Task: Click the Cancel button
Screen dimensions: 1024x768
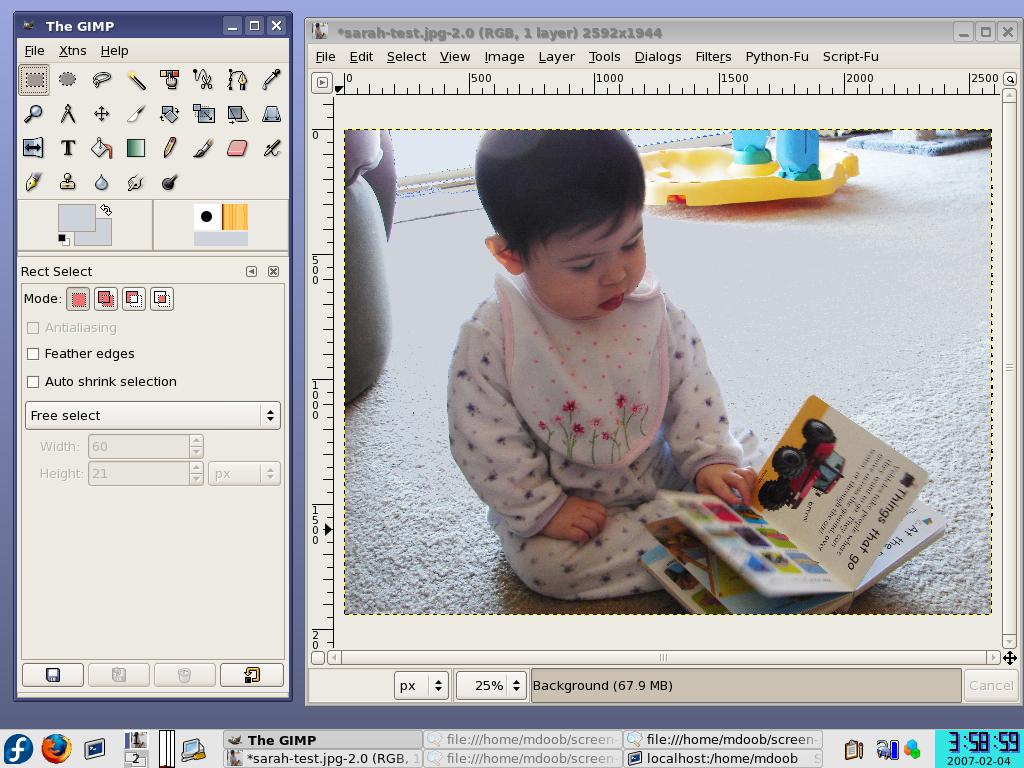Action: [x=990, y=685]
